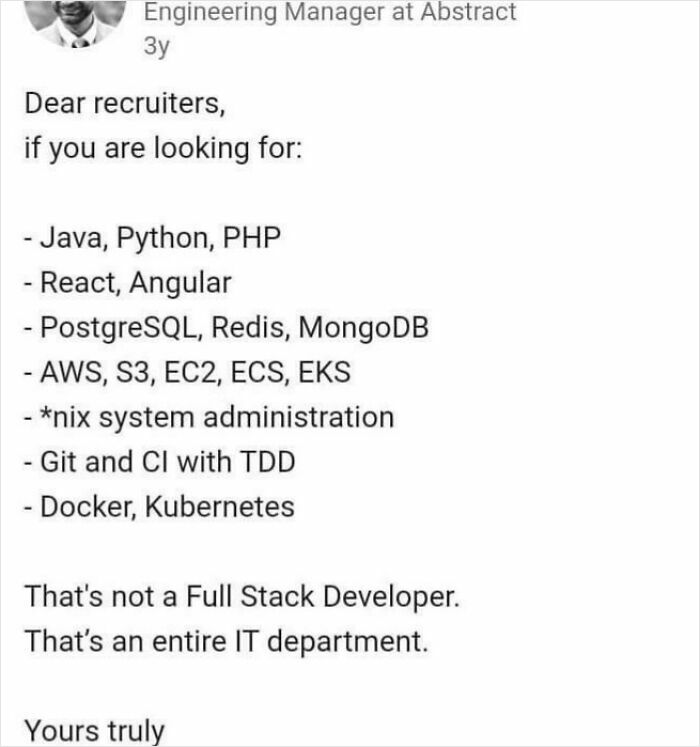This screenshot has width=700, height=747.
Task: Click the word Docker
Action: (x=85, y=507)
